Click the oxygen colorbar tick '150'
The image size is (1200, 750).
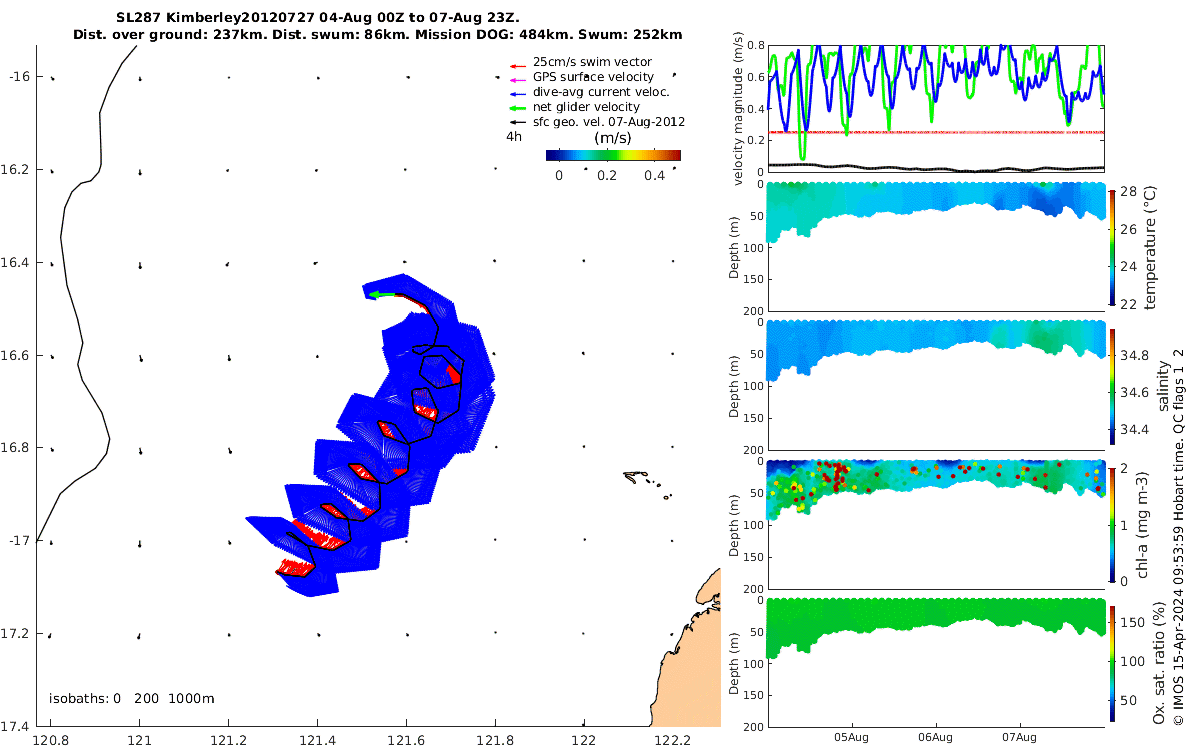pyautogui.click(x=1131, y=621)
